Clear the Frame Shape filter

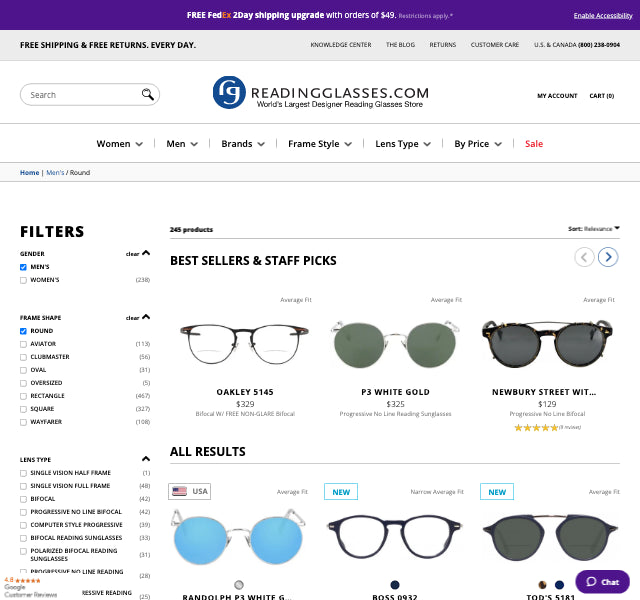[x=133, y=318]
